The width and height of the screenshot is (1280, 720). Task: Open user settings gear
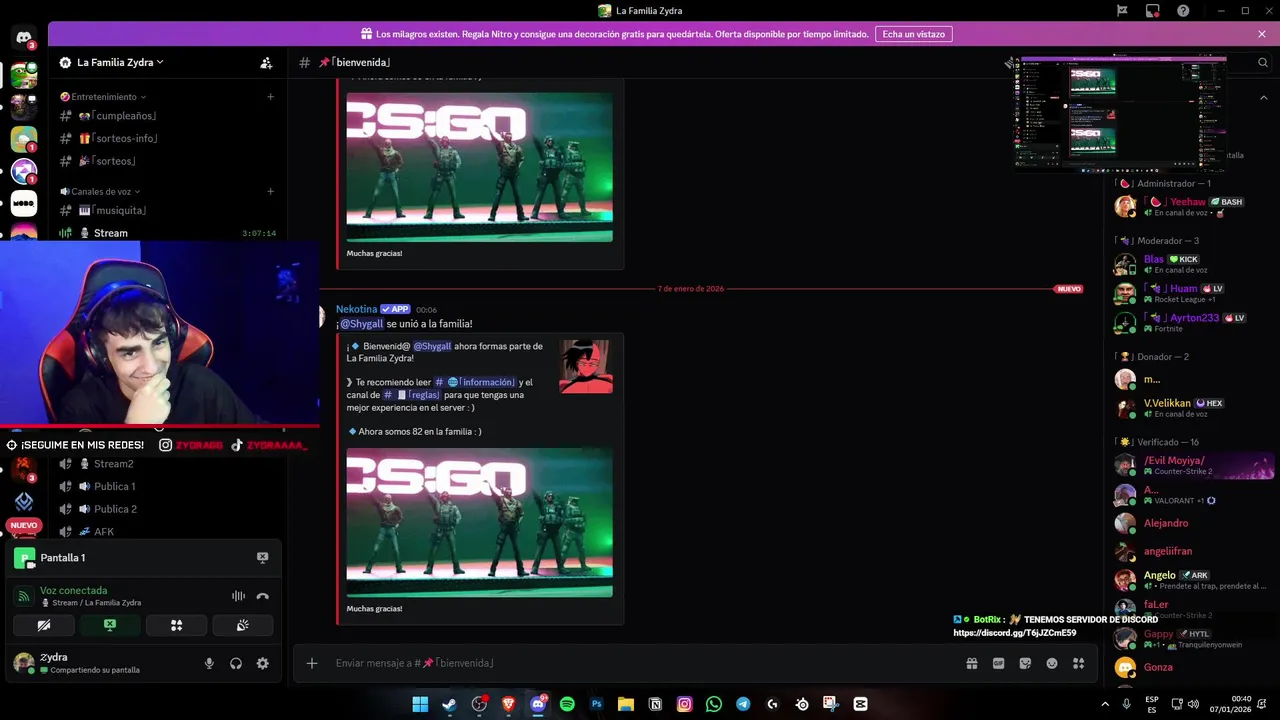262,663
